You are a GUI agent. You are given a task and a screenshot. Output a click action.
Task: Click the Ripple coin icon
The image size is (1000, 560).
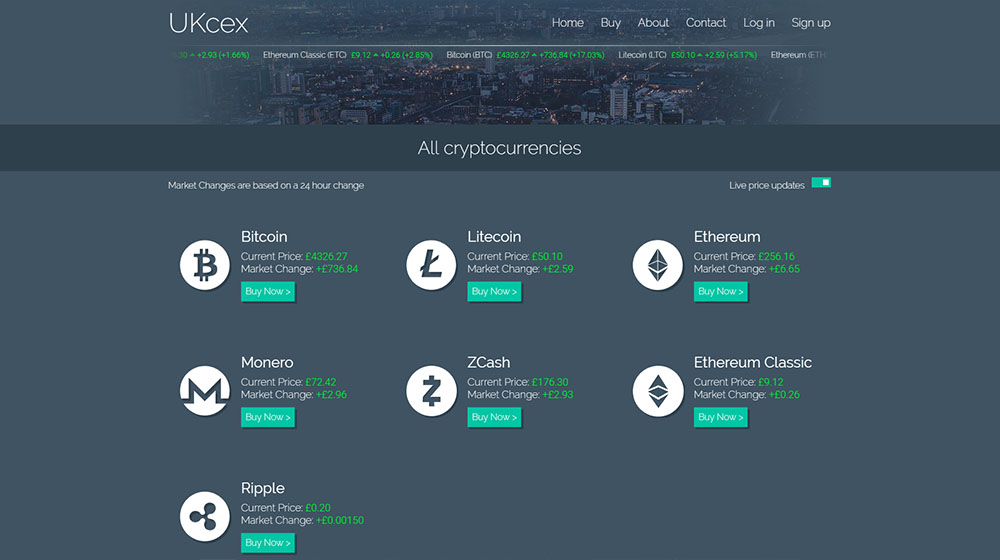click(x=205, y=516)
